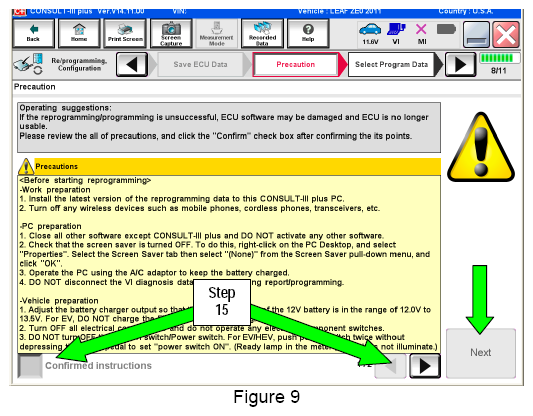Click '<Before starting reprogramming>' text
Viewport: 533px width, 416px height.
(85, 180)
